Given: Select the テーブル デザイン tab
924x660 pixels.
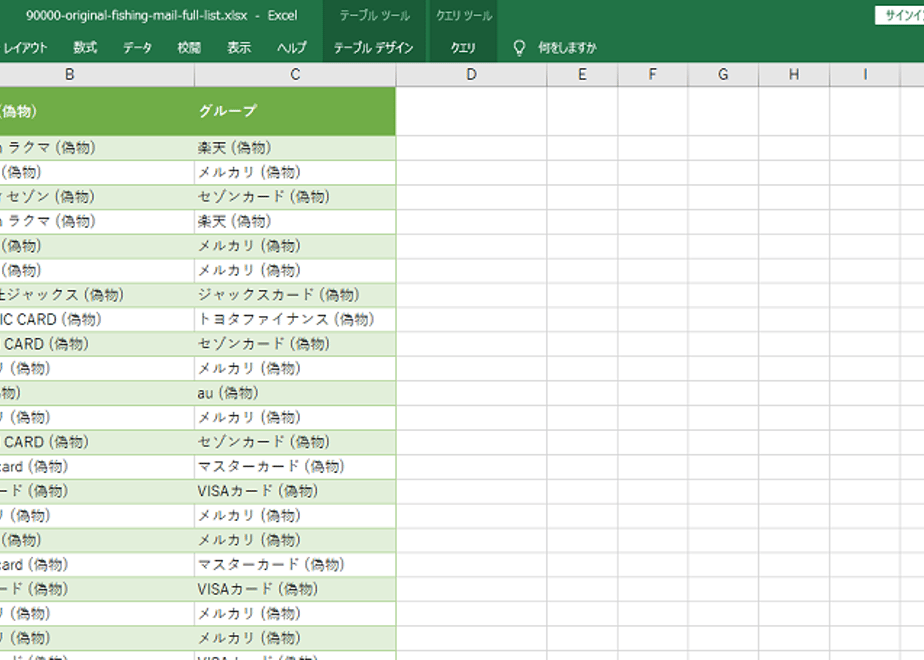Looking at the screenshot, I should [374, 48].
